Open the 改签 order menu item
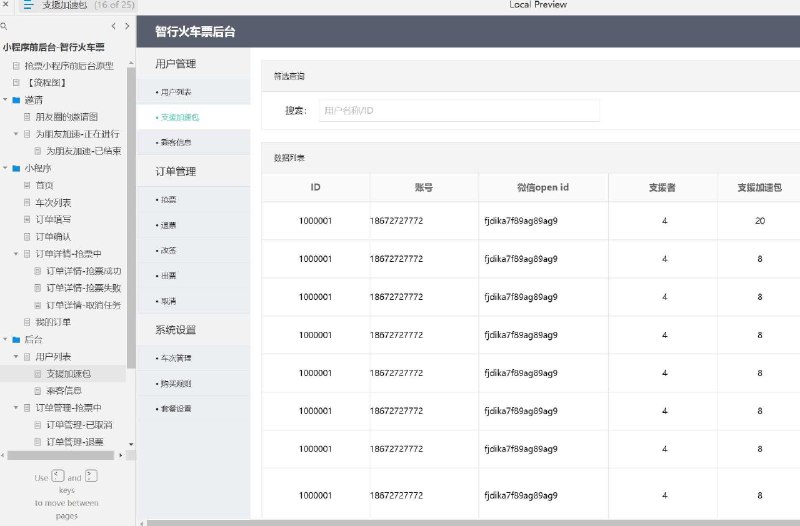The image size is (800, 526). [193, 251]
